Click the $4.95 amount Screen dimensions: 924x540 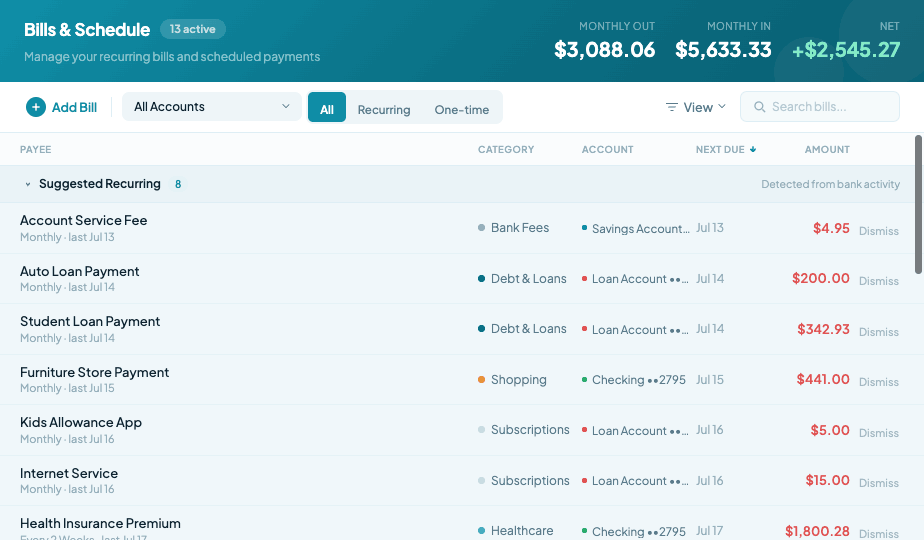point(831,228)
